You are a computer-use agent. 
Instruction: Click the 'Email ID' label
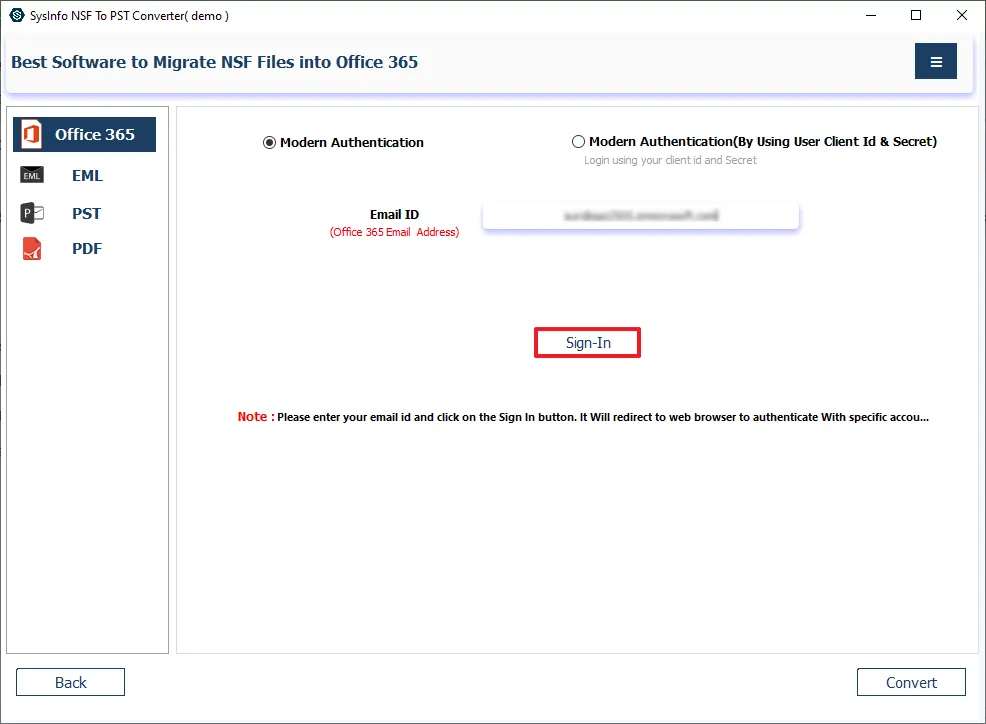coord(394,214)
